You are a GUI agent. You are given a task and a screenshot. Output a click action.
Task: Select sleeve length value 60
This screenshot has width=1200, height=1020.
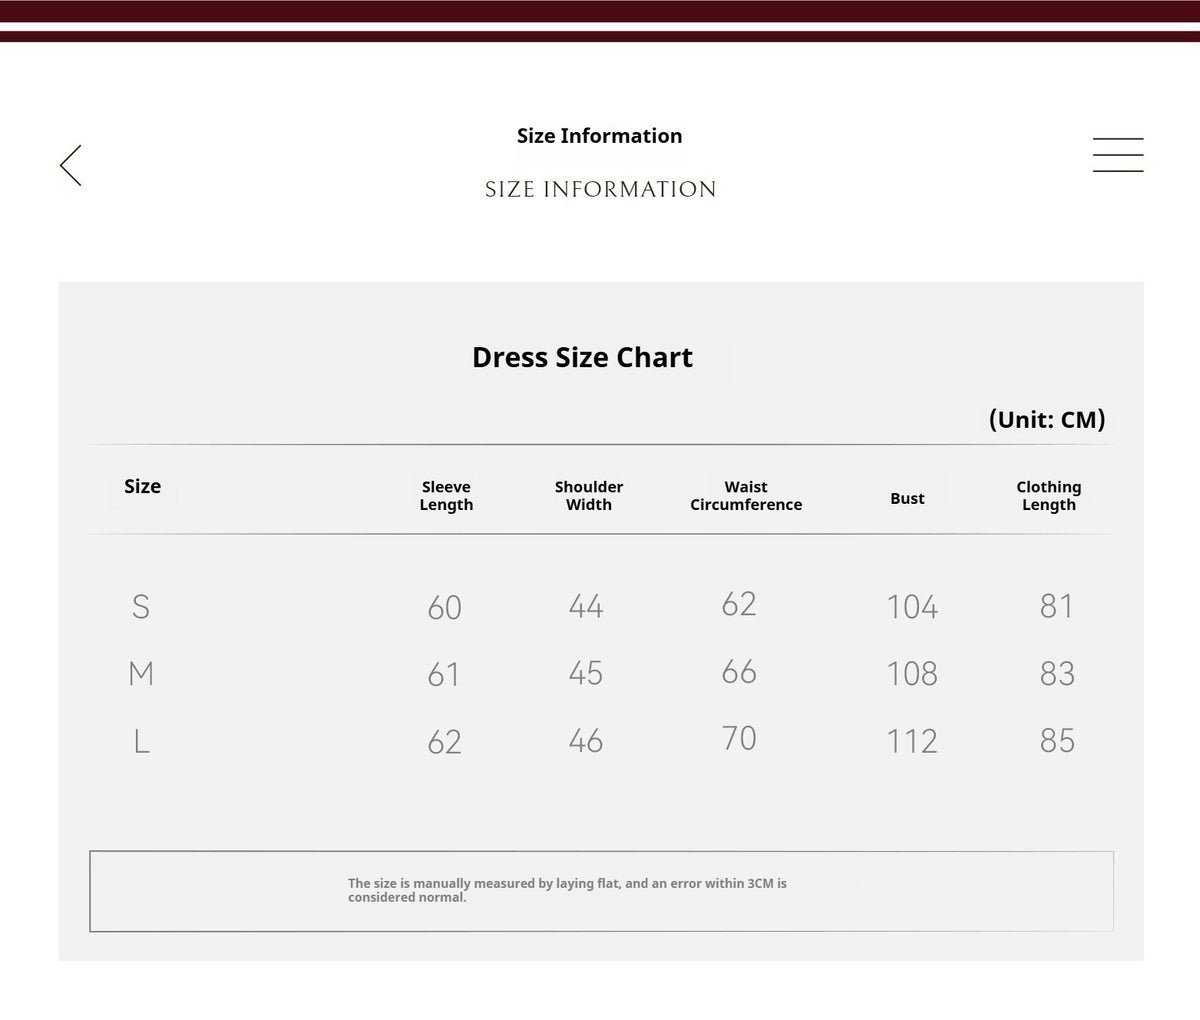(444, 607)
